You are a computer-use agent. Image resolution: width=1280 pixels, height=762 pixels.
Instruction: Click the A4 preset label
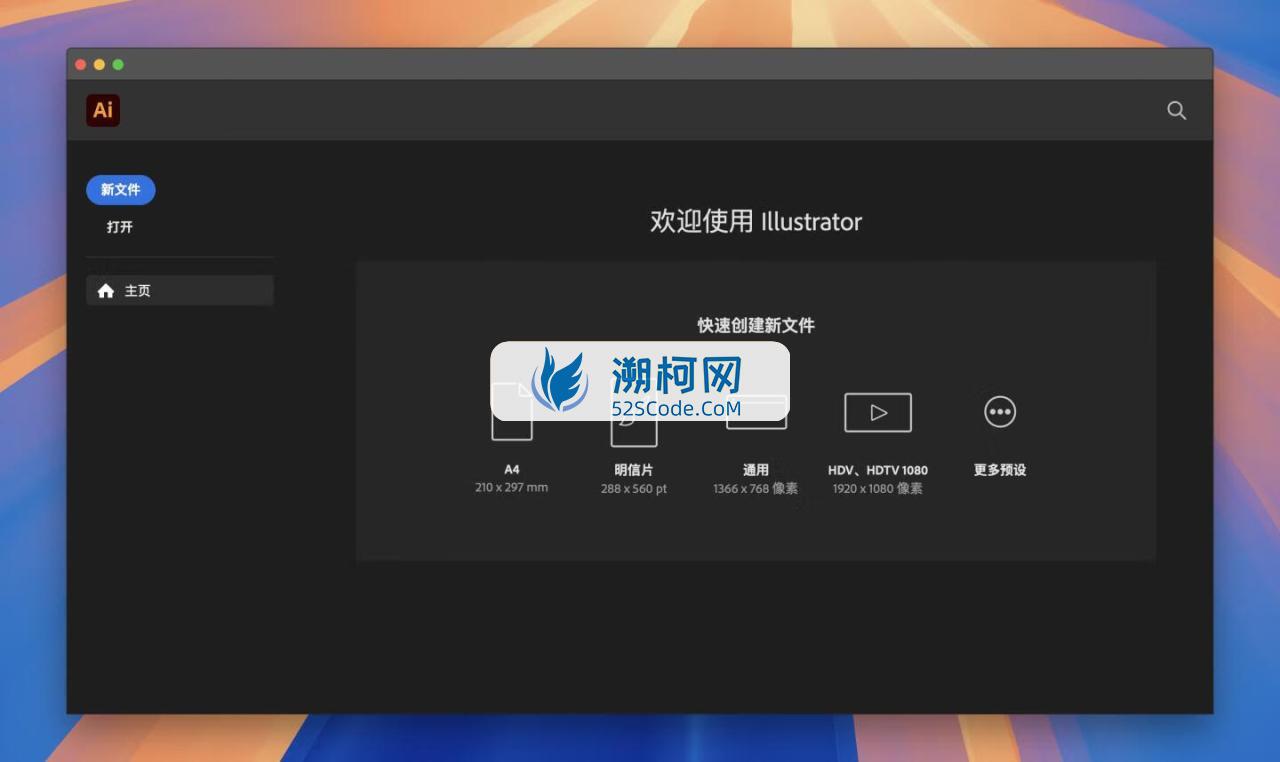pyautogui.click(x=512, y=469)
